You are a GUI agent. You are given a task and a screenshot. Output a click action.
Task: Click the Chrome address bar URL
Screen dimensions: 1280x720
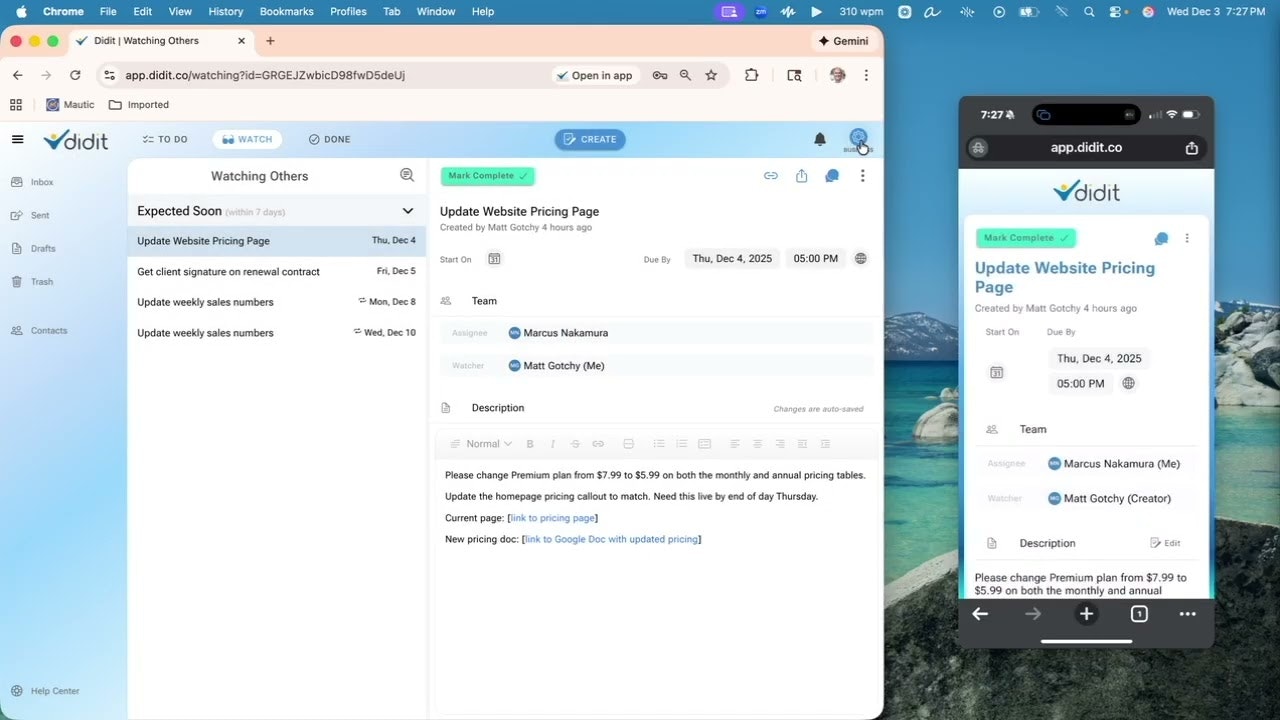coord(265,75)
